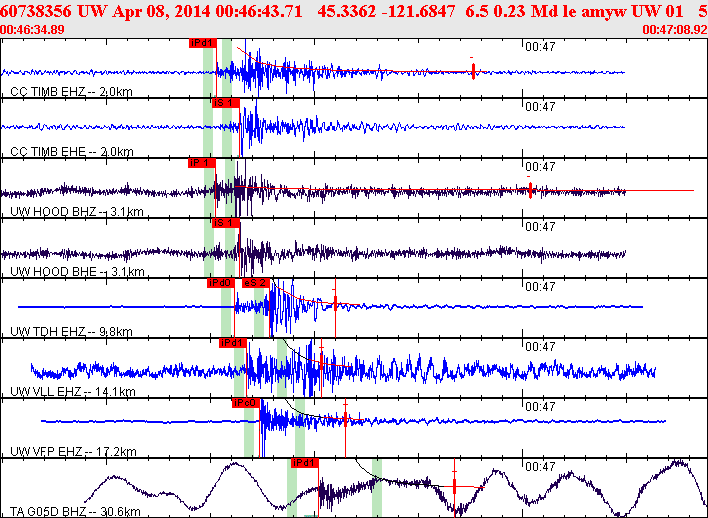This screenshot has width=708, height=518.
Task: Click the coda end marker on UW VLL EHZ trace
Action: [x=321, y=361]
